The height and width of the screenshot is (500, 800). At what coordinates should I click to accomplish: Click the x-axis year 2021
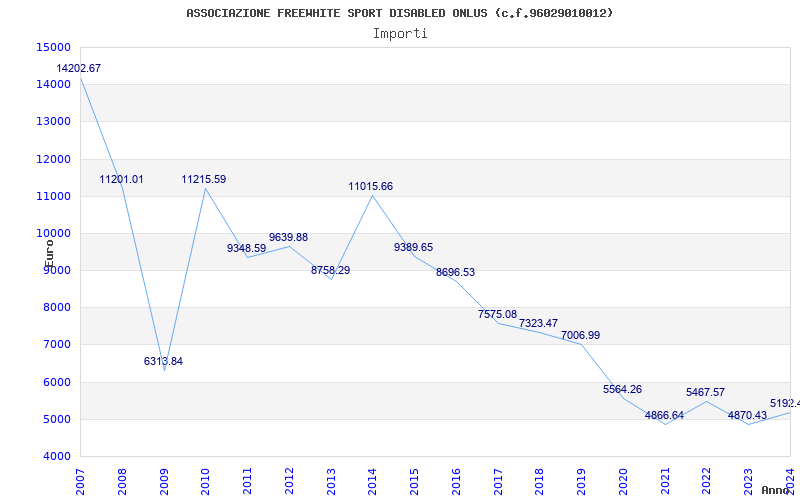click(x=665, y=482)
